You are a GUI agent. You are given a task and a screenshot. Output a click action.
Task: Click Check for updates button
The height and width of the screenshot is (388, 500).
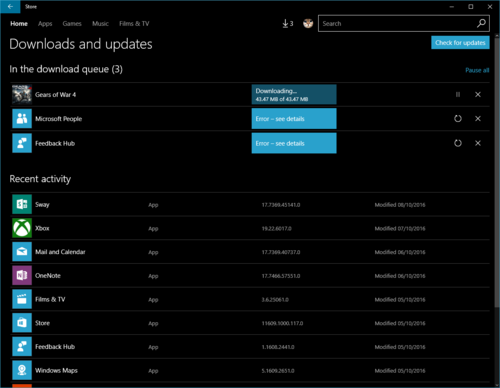tap(460, 43)
